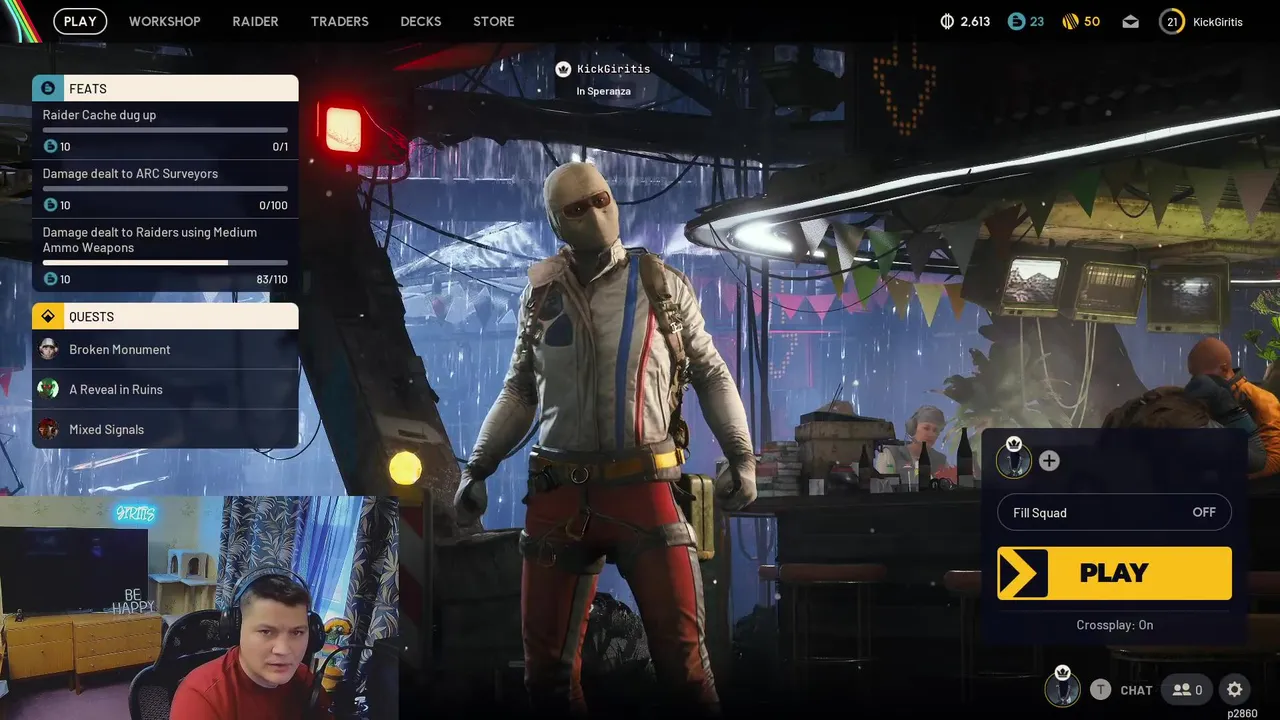This screenshot has width=1280, height=720.
Task: Go to the TRADERS tab
Action: coord(339,21)
